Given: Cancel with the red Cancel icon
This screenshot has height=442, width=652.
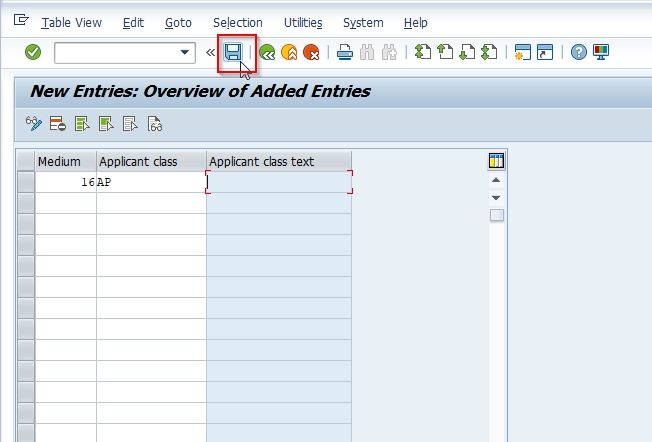Looking at the screenshot, I should (x=311, y=52).
